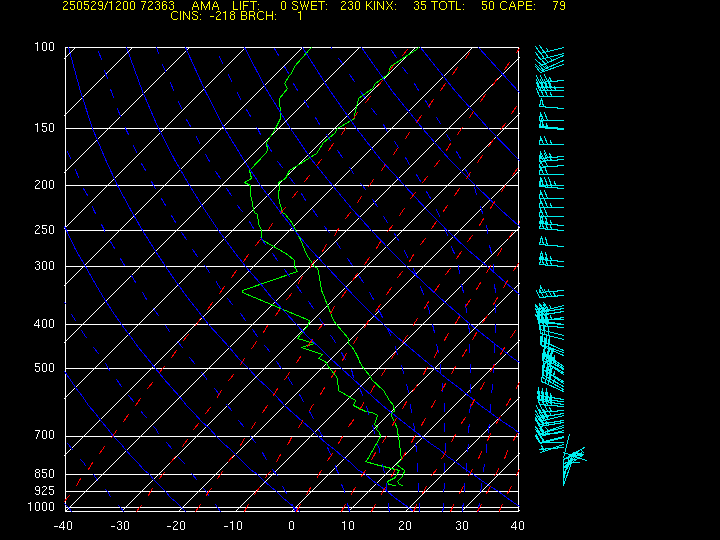The width and height of the screenshot is (720, 540).
Task: Select station number 72363
Action: click(x=156, y=6)
